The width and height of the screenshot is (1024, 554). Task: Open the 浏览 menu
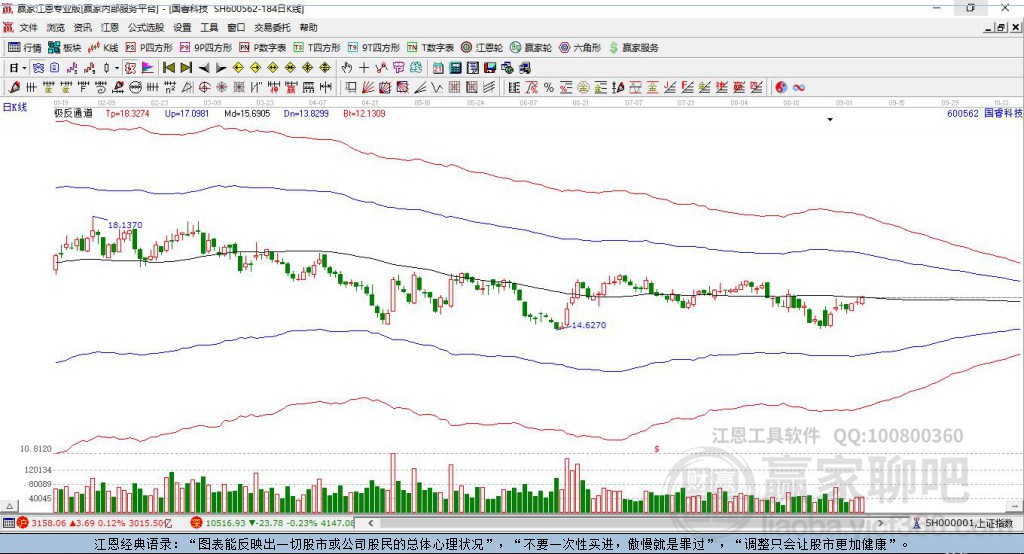tap(56, 27)
